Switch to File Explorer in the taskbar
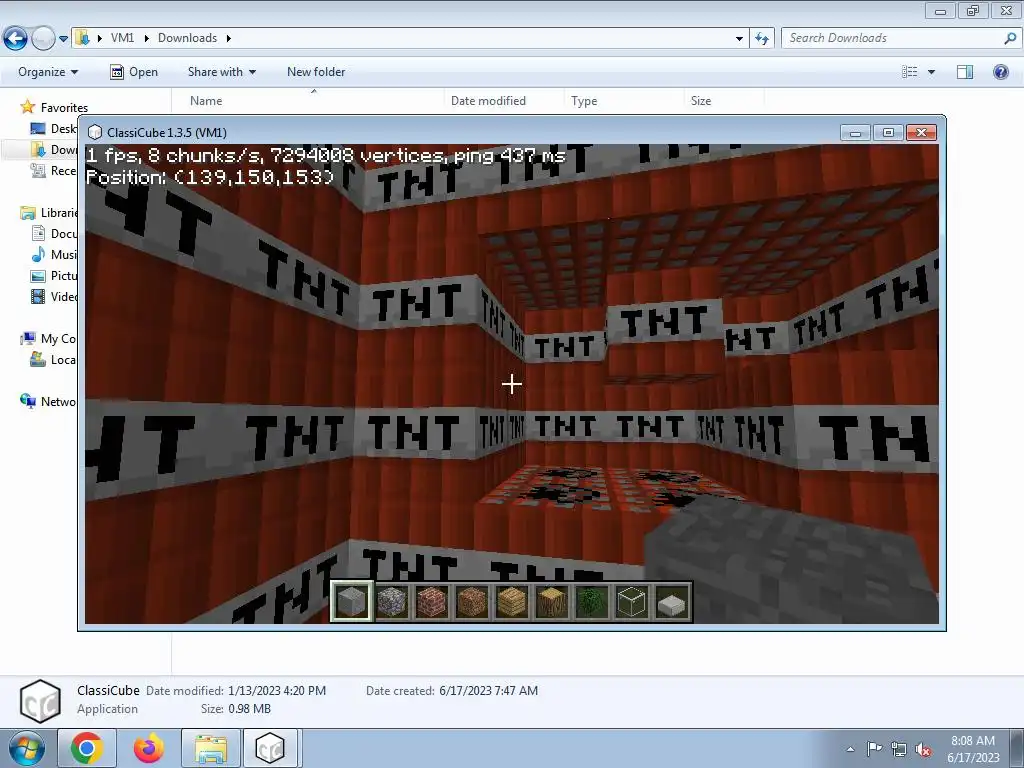Image resolution: width=1024 pixels, height=768 pixels. (x=211, y=748)
